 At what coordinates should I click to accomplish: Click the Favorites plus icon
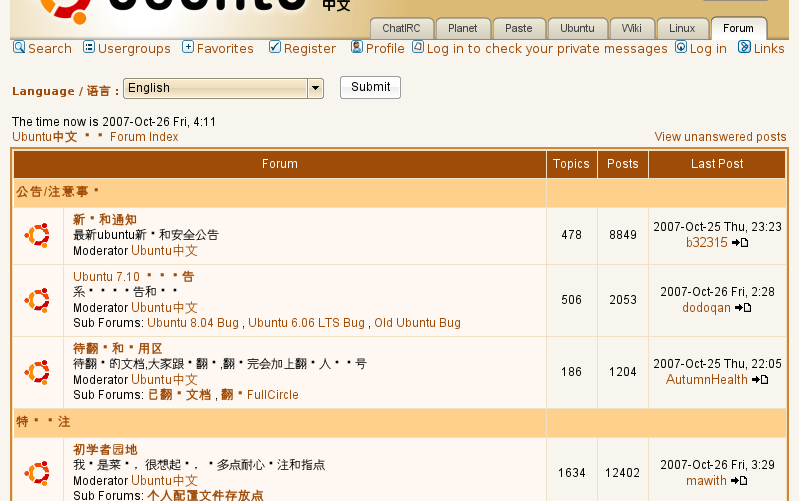188,47
